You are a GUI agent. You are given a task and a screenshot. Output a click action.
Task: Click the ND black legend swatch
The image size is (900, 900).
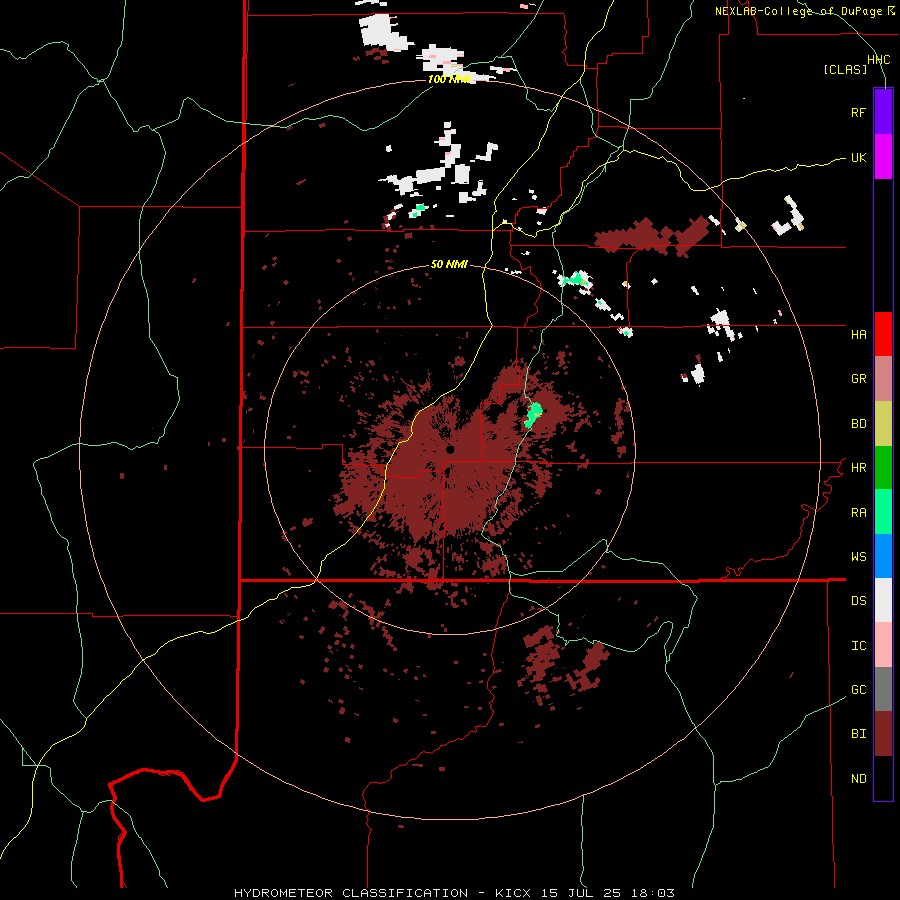pos(883,778)
